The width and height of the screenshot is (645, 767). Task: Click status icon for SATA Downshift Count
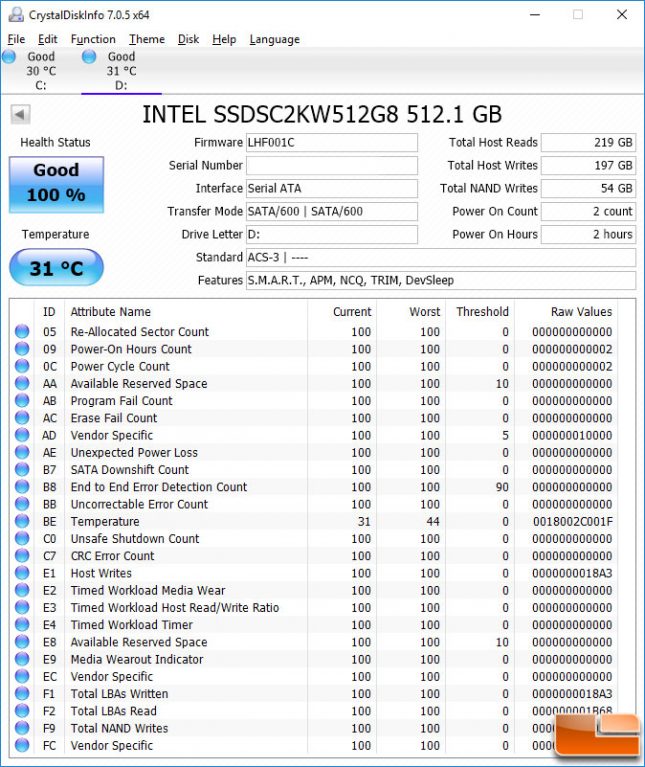point(22,470)
